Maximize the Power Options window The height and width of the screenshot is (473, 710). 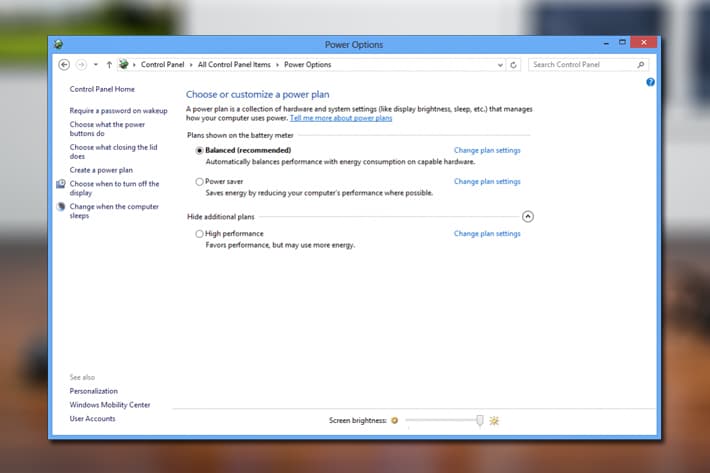click(x=622, y=43)
